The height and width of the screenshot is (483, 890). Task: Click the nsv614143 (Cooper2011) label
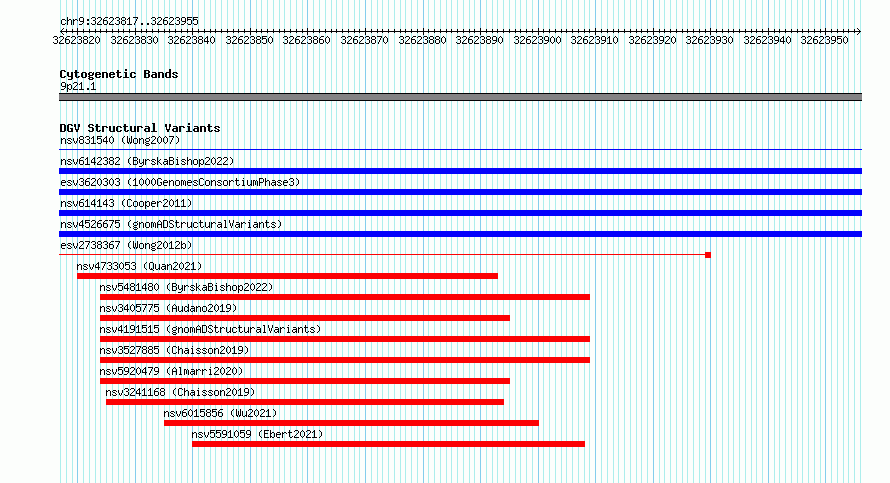[x=126, y=203]
